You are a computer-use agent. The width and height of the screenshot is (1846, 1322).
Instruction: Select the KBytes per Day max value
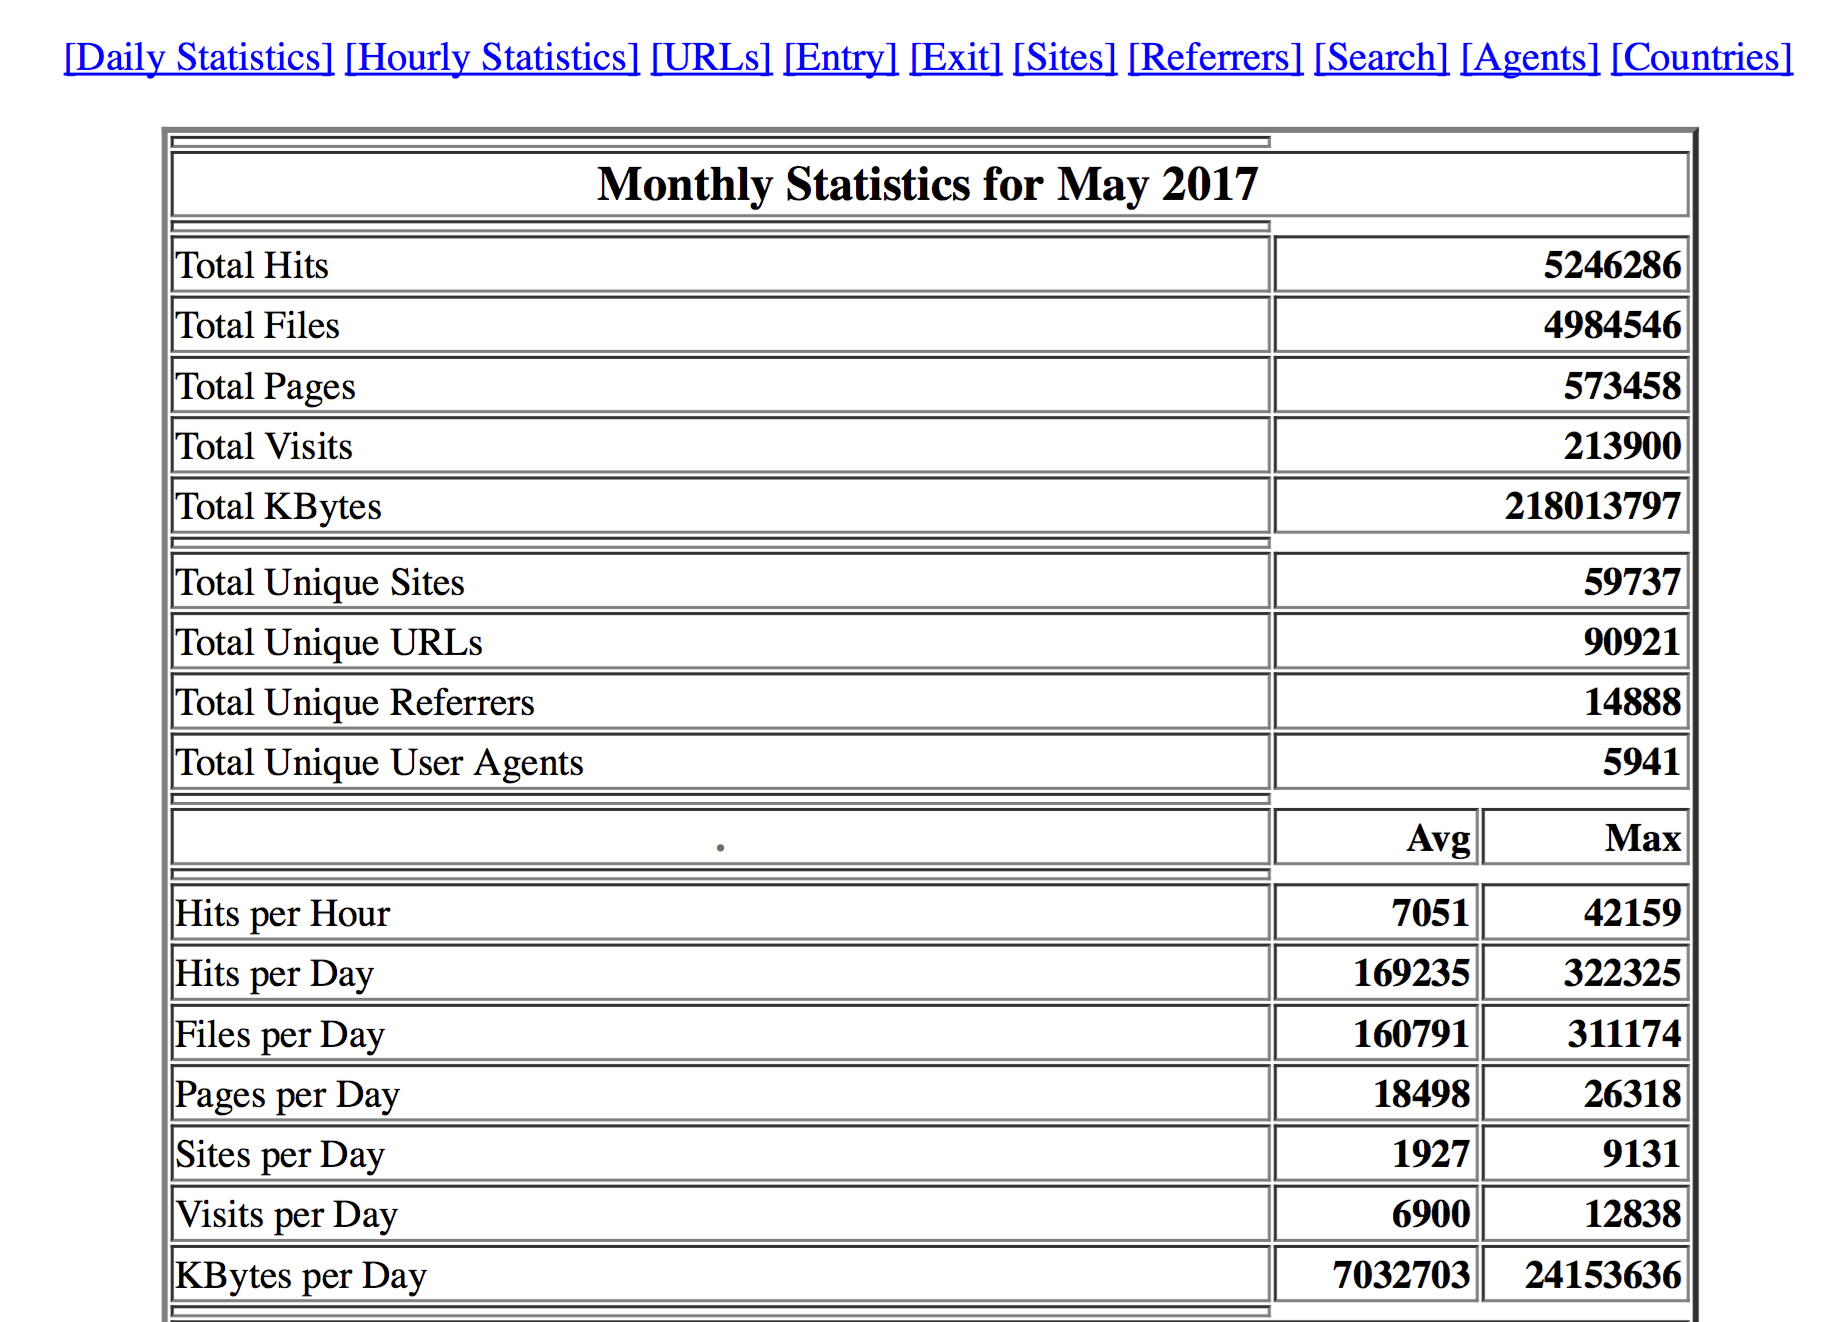point(1602,1276)
